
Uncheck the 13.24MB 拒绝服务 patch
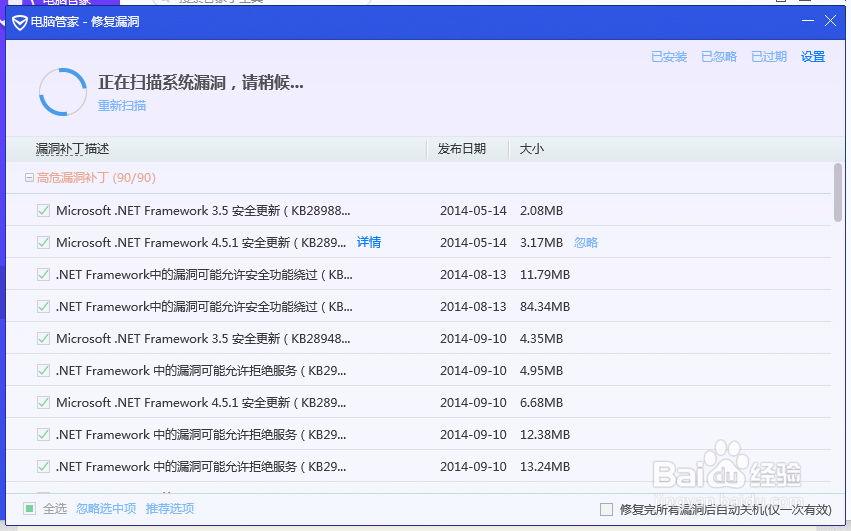43,467
